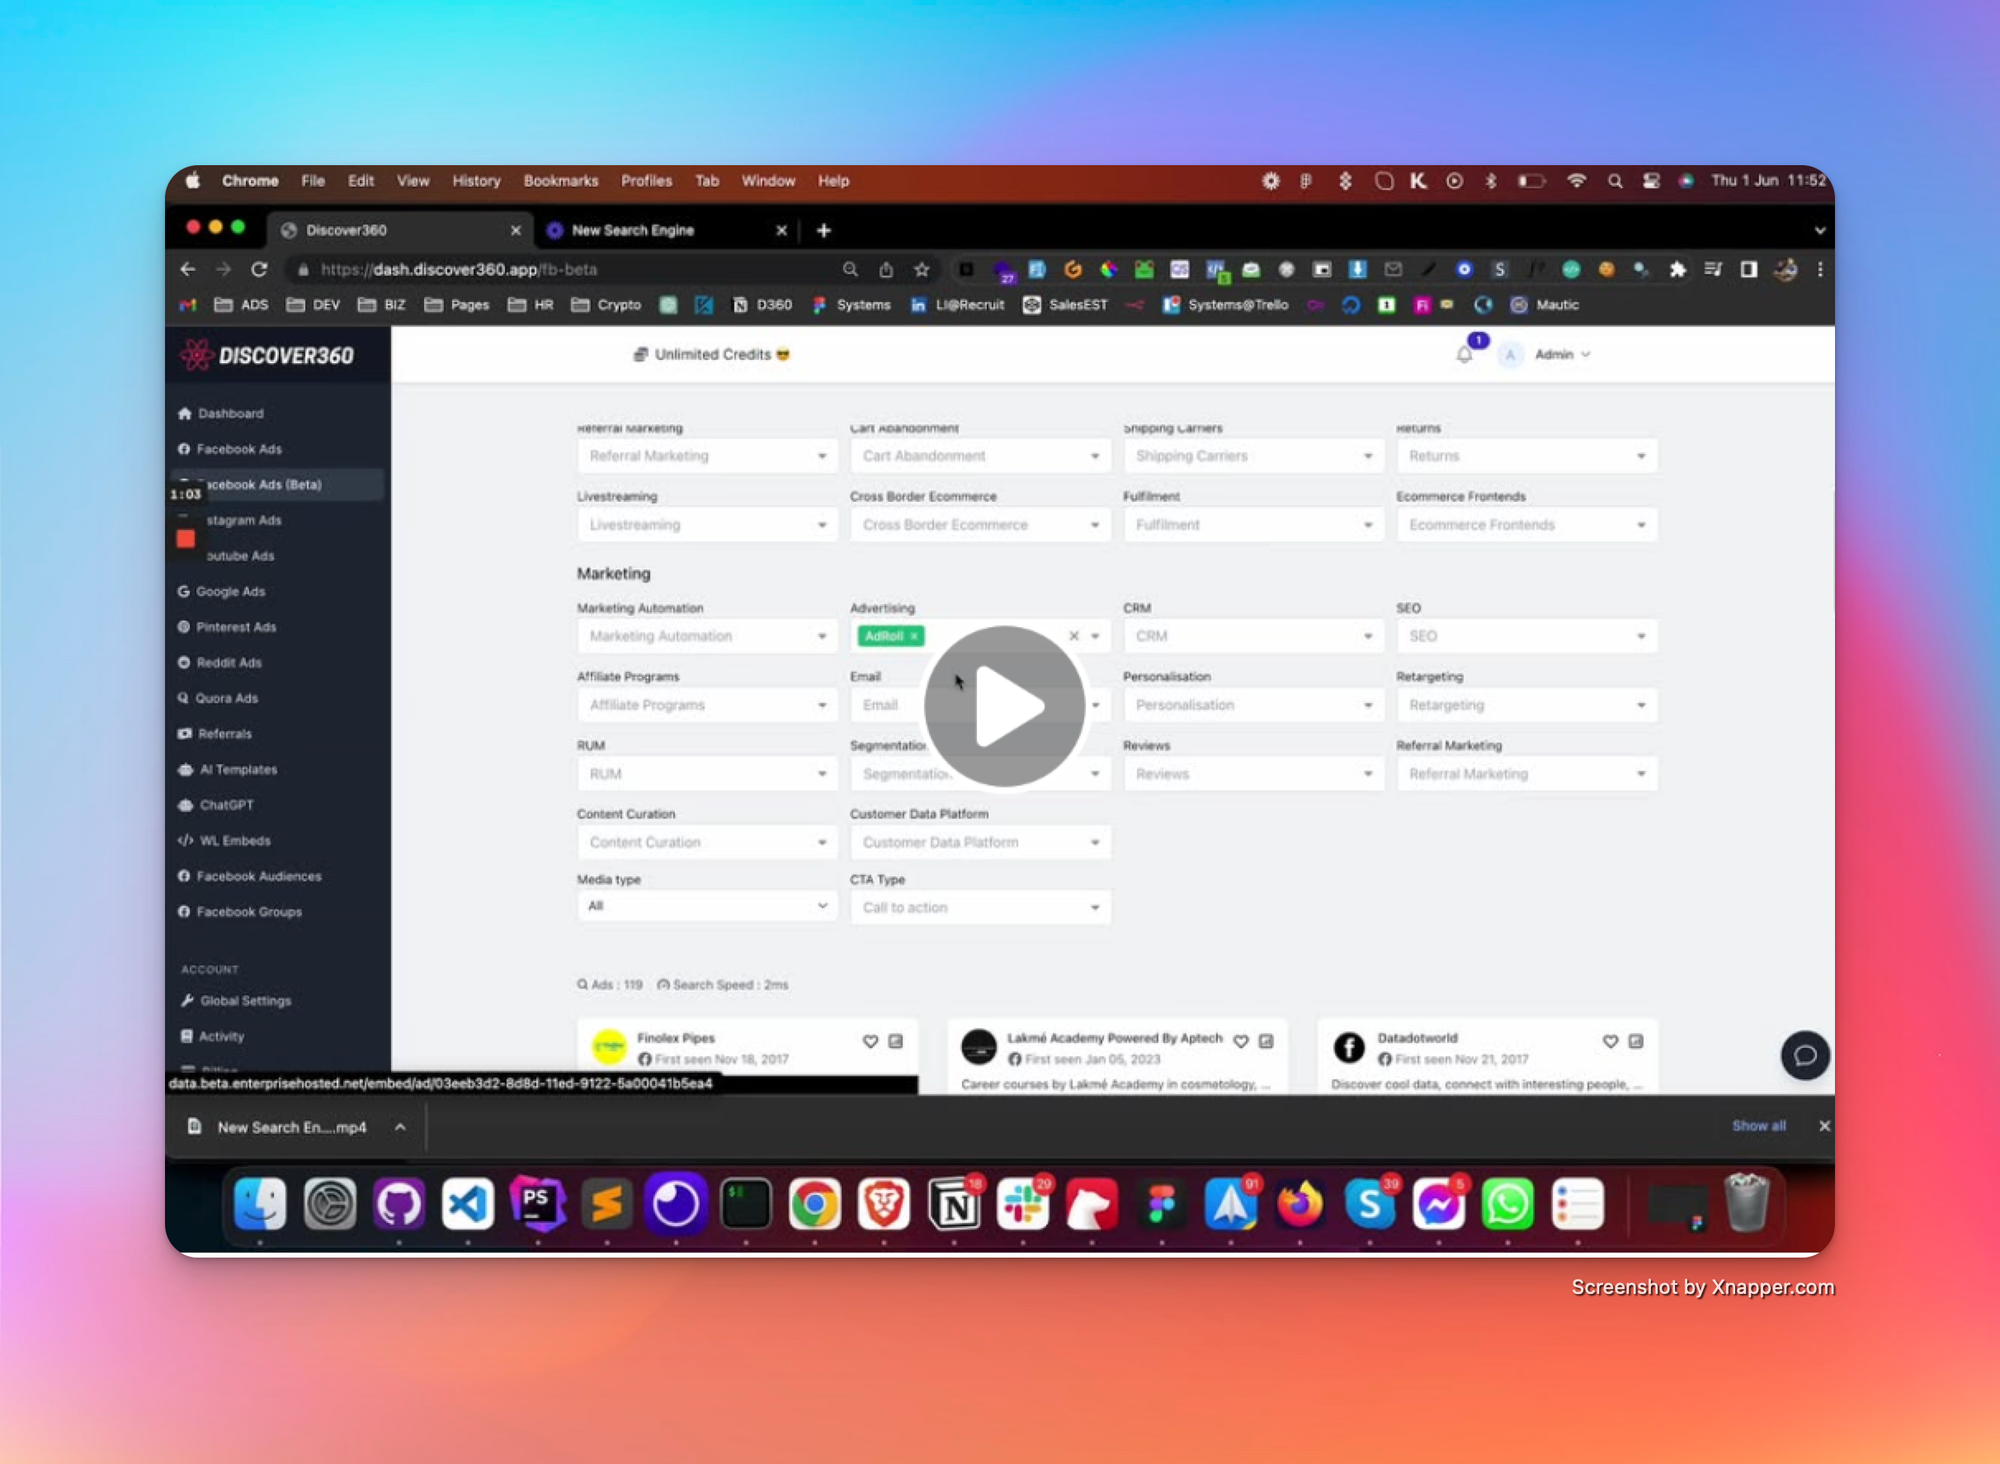Click the large video play button

click(x=1004, y=706)
